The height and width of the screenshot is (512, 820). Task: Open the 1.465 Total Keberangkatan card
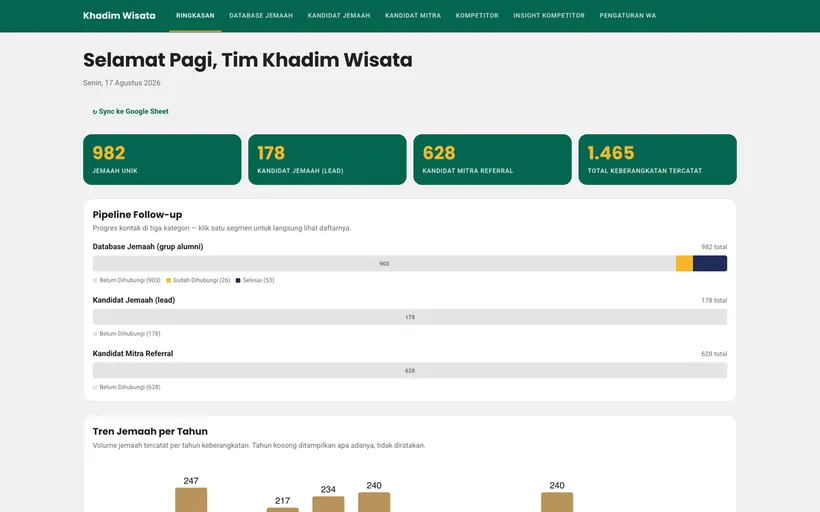point(657,160)
